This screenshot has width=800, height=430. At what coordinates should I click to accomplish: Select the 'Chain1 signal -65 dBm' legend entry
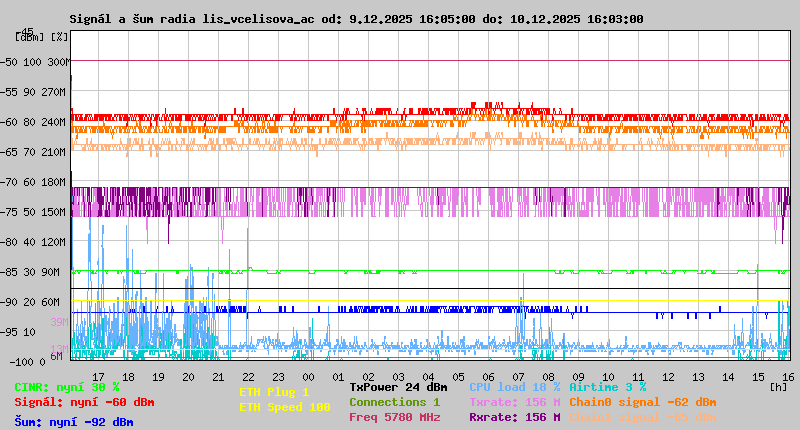[x=643, y=417]
